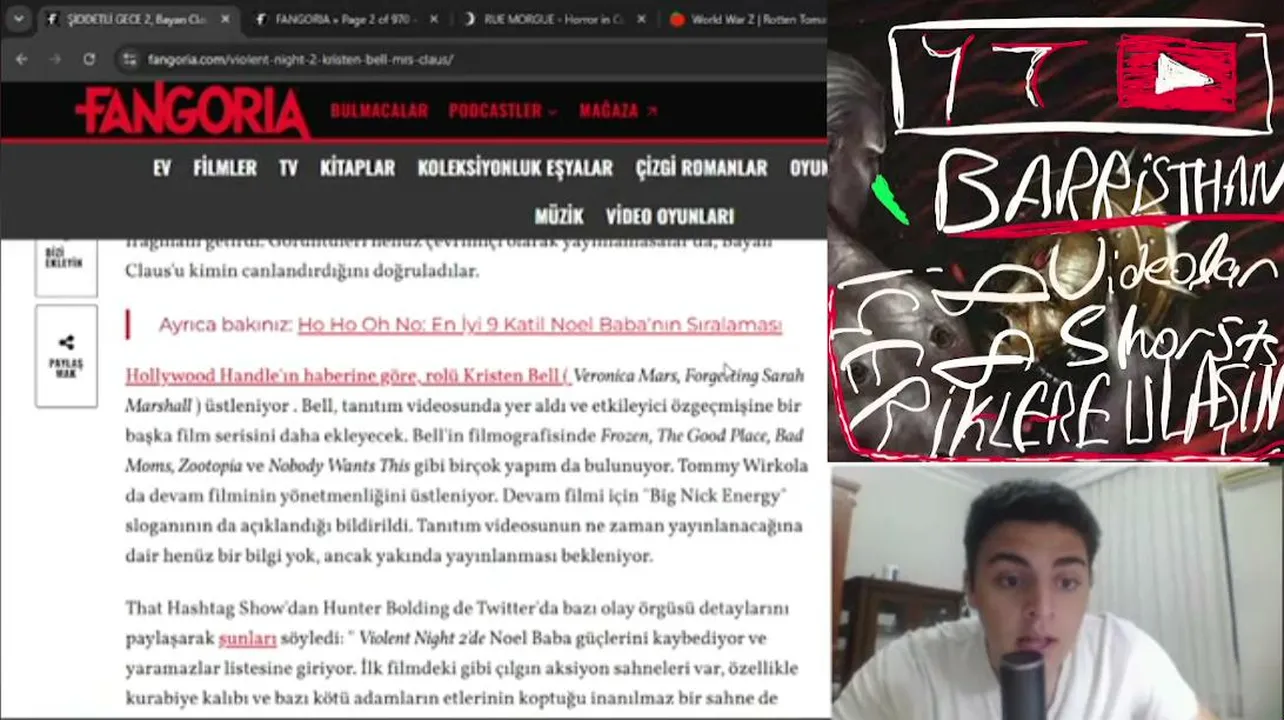Click the "Big Nick Energy" slogan text
This screenshot has height=720, width=1284.
pos(716,495)
